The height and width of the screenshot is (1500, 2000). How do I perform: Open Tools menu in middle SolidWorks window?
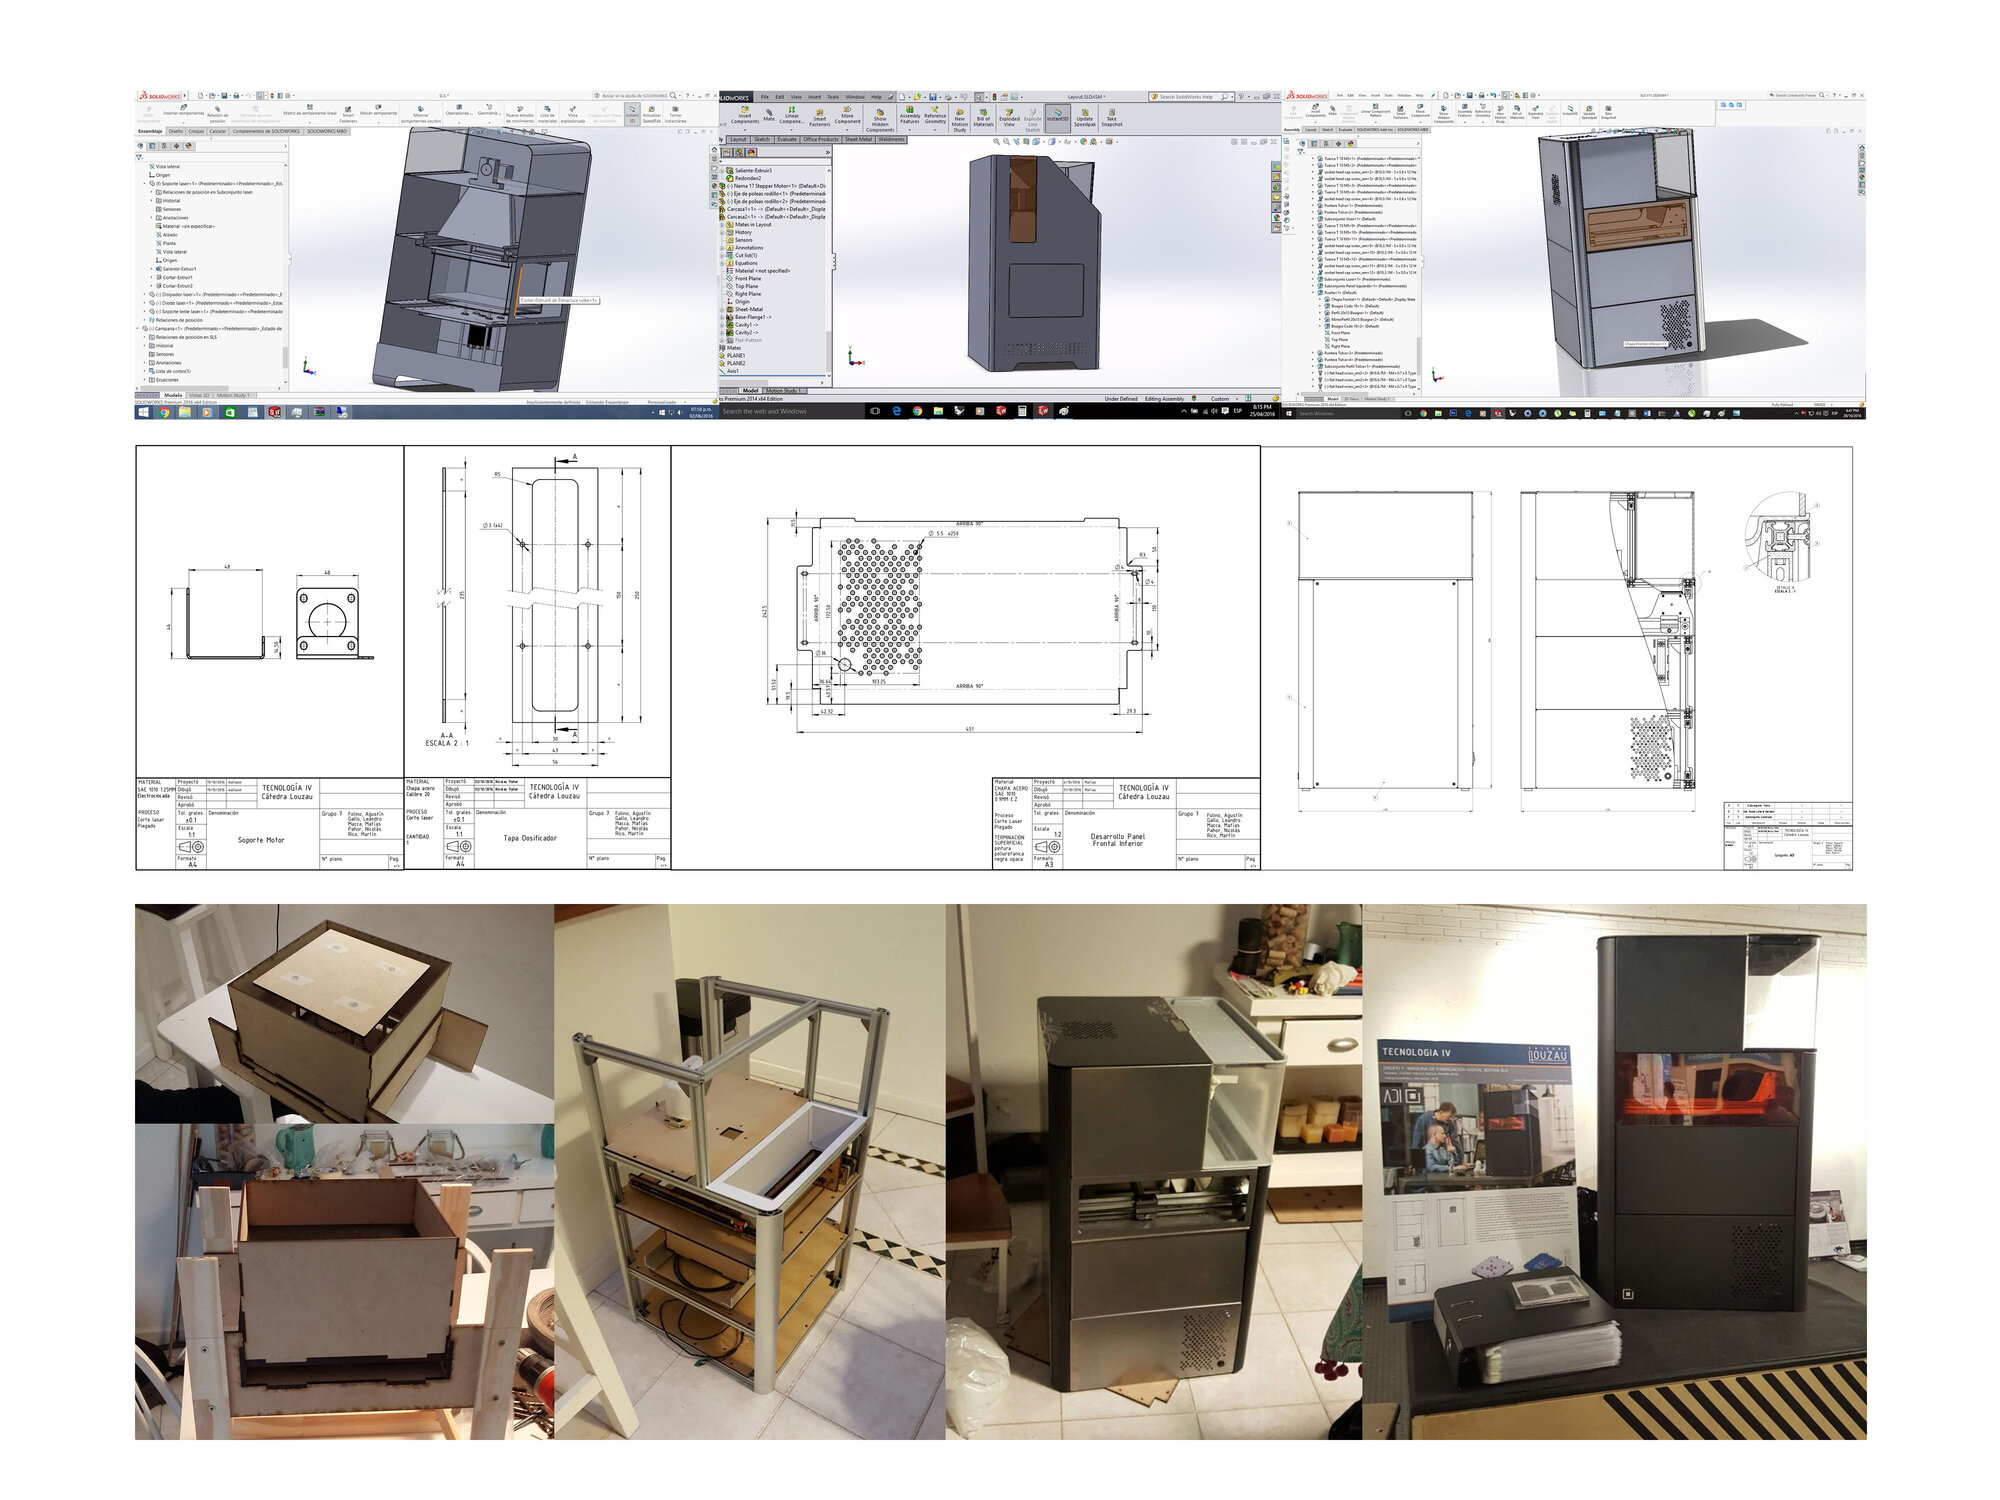point(833,97)
